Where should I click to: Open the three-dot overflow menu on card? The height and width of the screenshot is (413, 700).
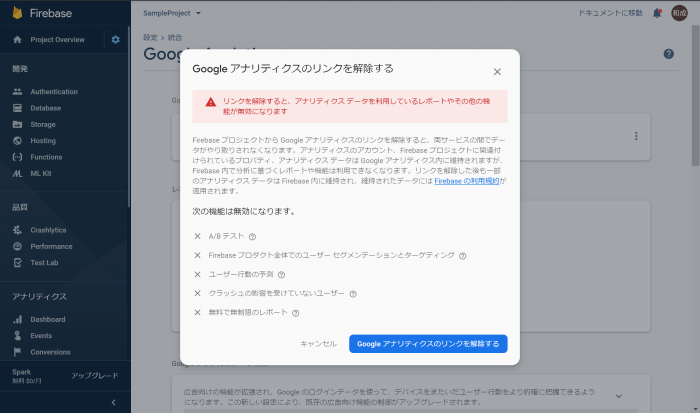pyautogui.click(x=636, y=136)
